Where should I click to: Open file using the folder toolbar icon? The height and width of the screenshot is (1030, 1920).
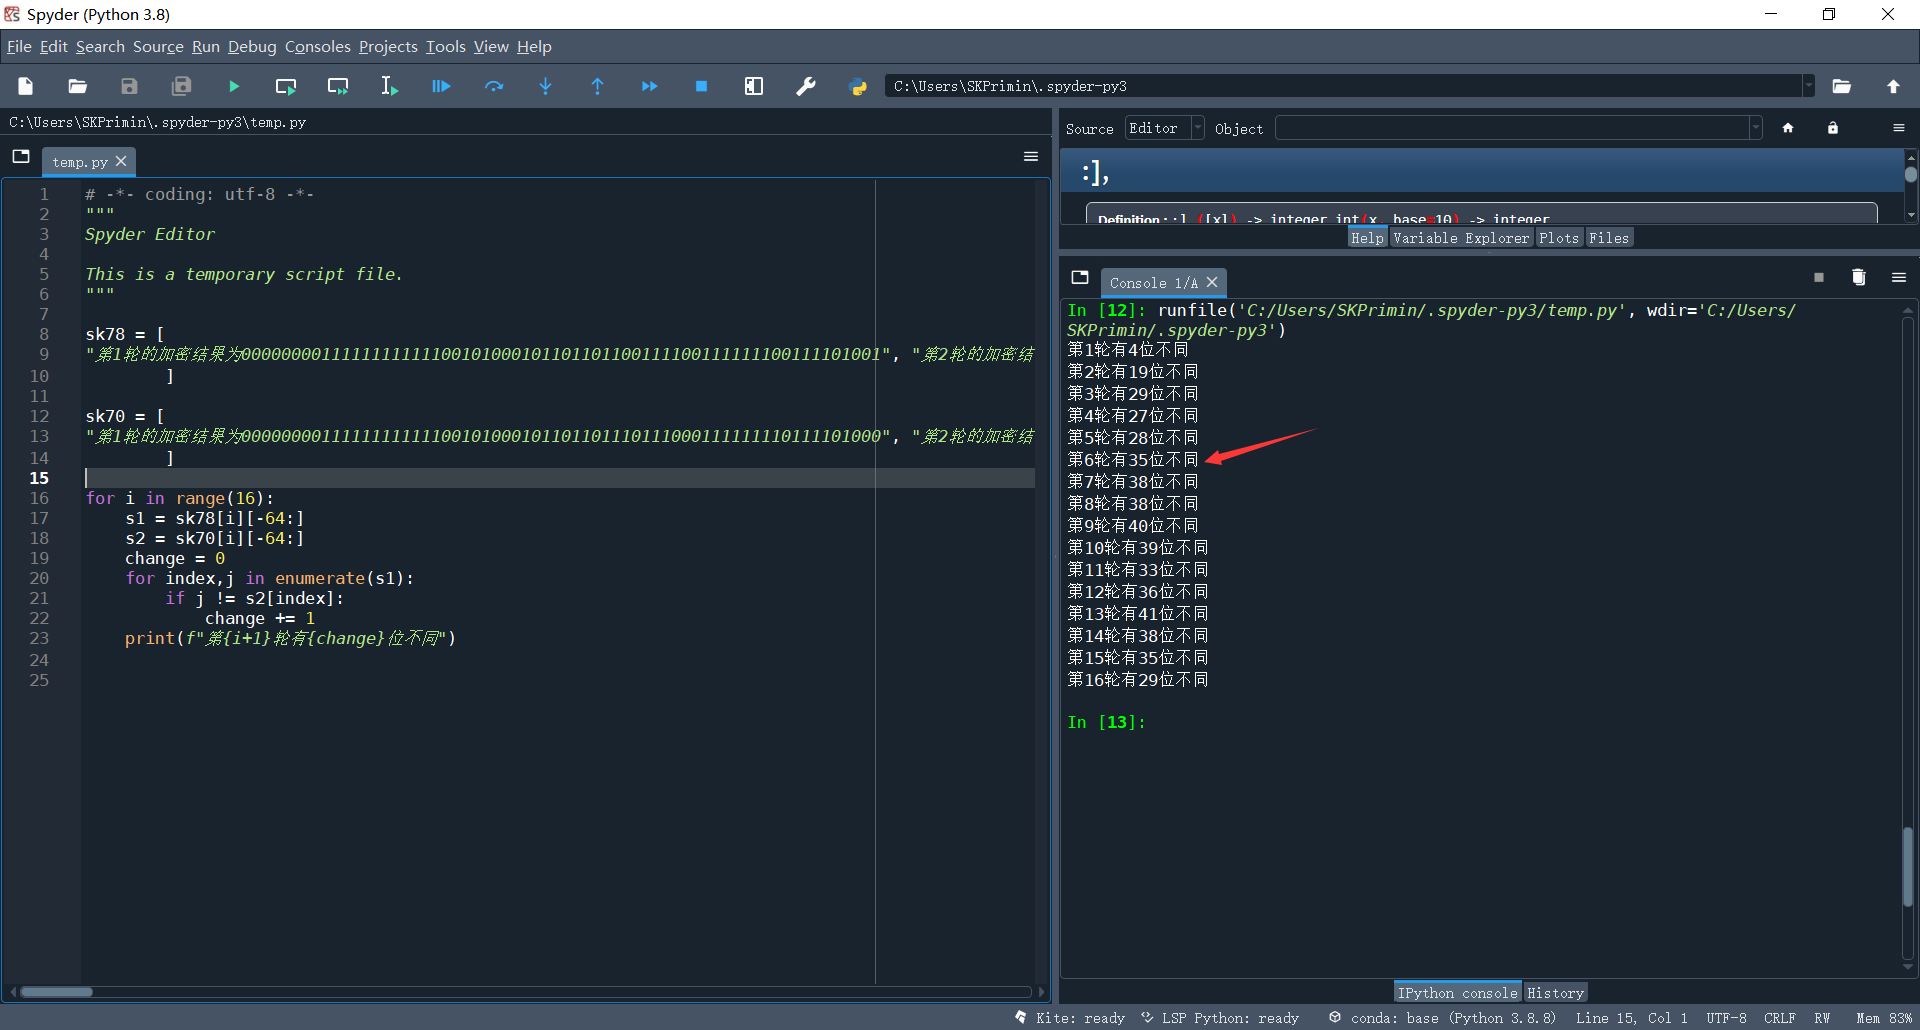78,86
